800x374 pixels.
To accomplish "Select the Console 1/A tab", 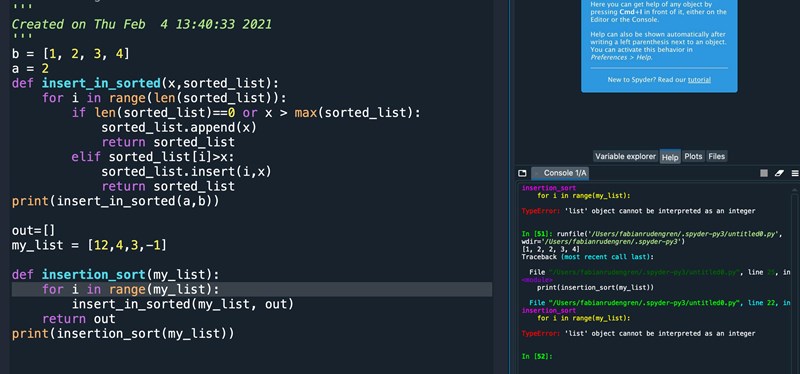I will [560, 173].
